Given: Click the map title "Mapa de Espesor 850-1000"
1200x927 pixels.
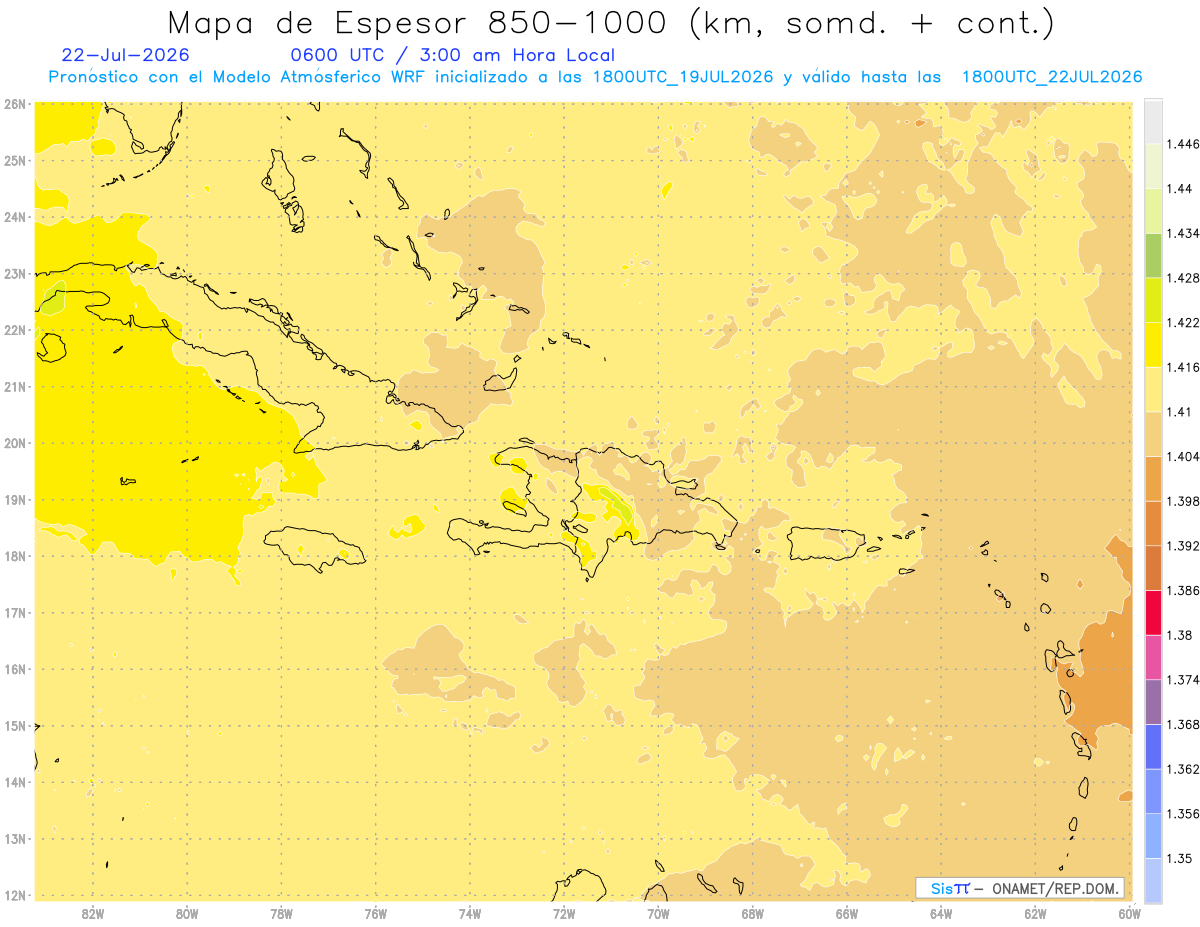Looking at the screenshot, I should click(x=420, y=23).
